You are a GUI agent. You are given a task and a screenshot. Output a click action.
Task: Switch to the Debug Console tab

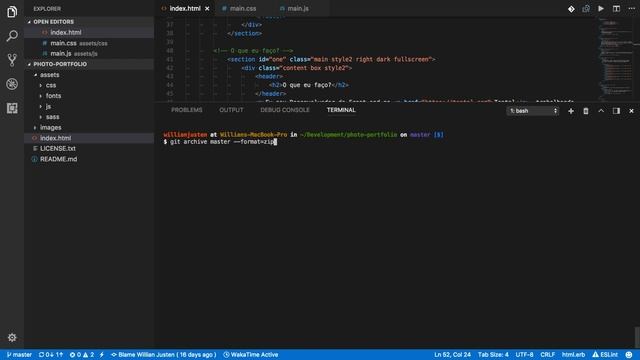[285, 110]
